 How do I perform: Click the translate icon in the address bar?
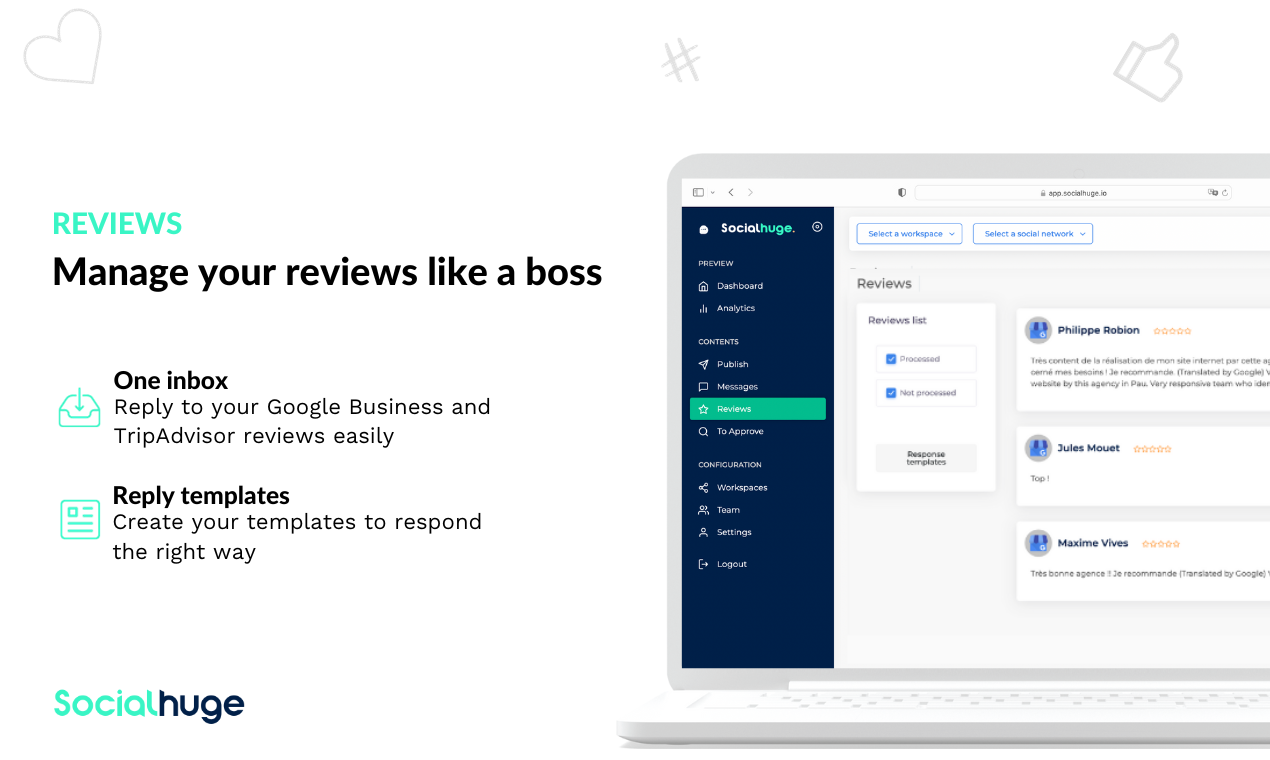pos(1213,192)
